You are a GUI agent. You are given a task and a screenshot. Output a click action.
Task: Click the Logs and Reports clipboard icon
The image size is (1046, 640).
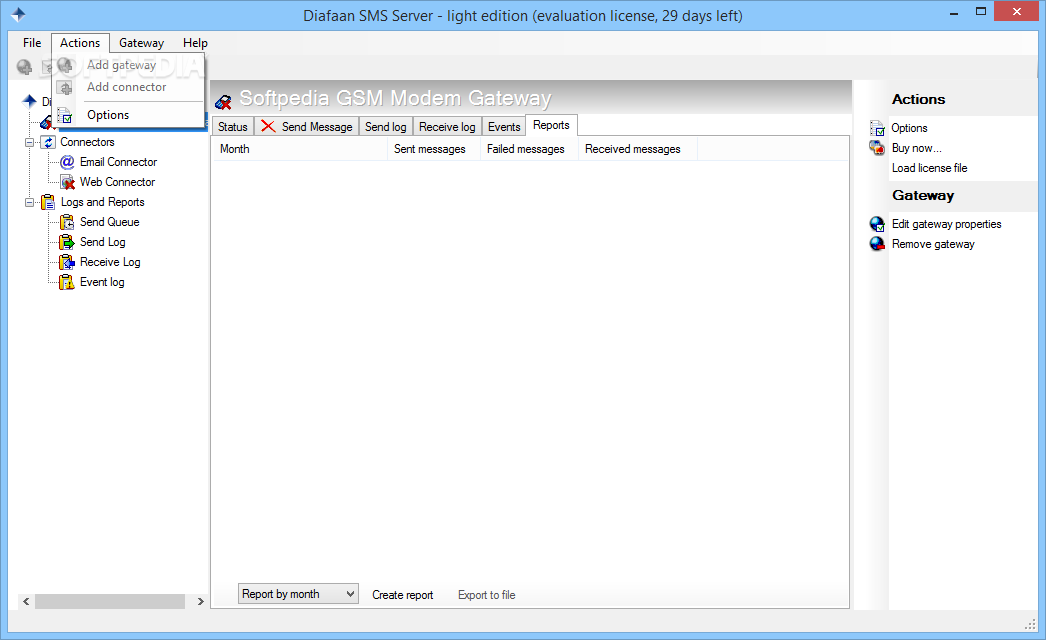[48, 202]
